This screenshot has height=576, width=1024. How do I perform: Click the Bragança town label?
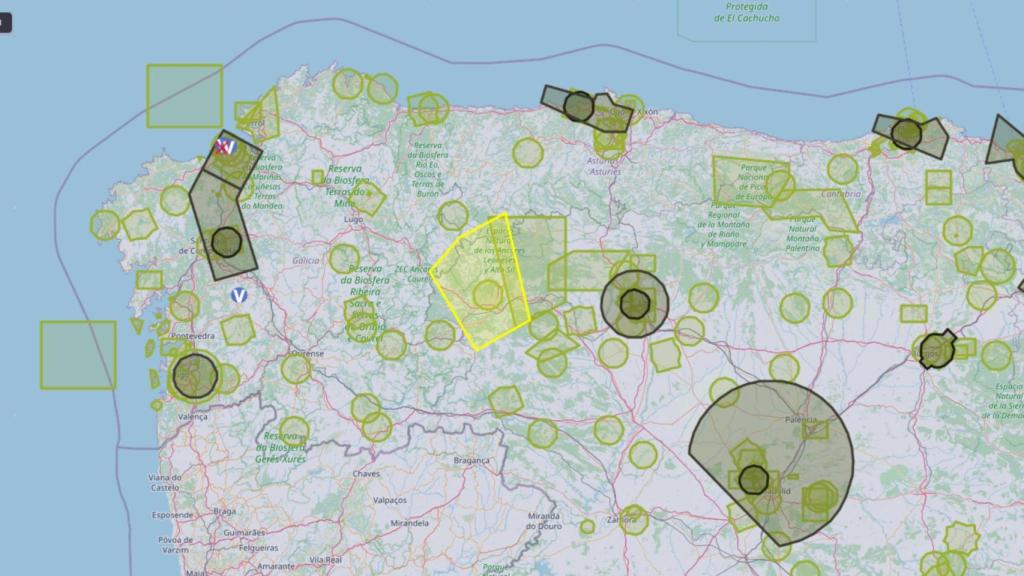[x=472, y=460]
